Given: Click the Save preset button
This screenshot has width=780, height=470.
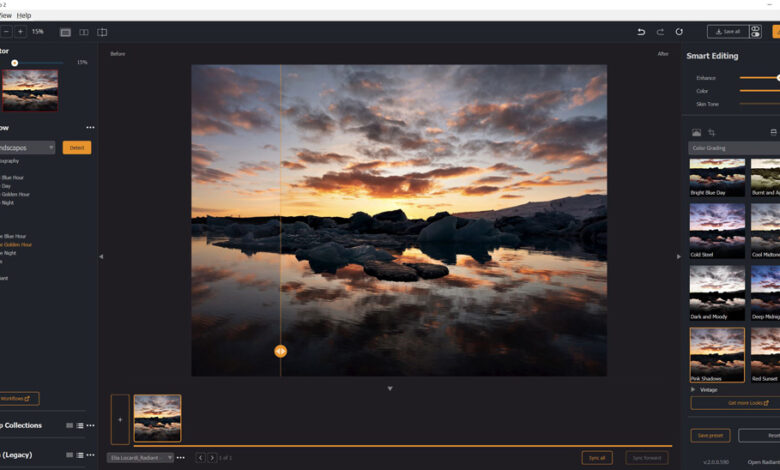Looking at the screenshot, I should [x=710, y=436].
